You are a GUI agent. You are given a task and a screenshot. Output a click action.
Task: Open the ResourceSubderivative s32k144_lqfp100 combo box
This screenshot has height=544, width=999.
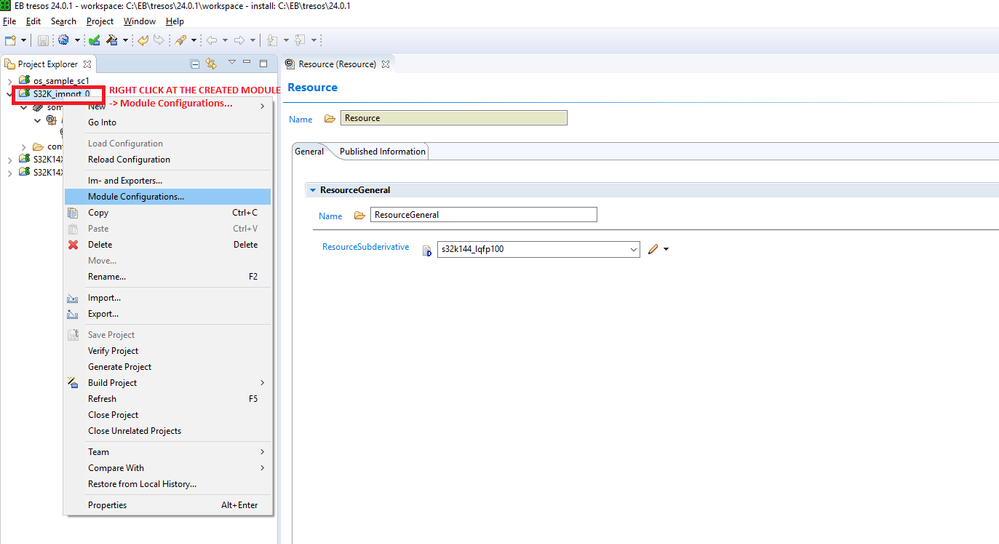[x=538, y=249]
